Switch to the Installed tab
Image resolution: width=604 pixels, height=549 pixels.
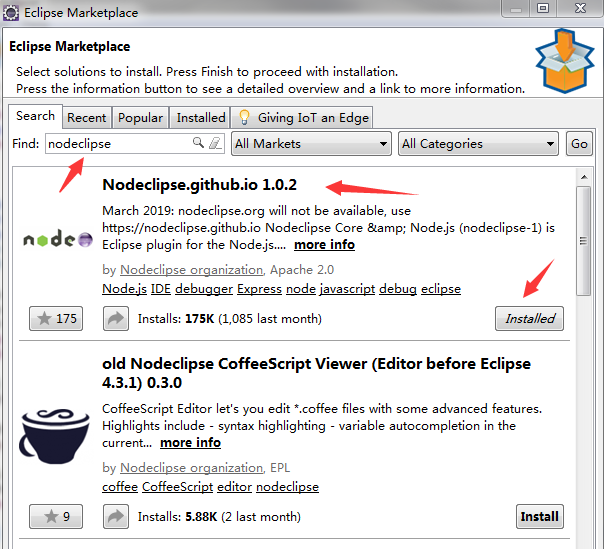tap(201, 118)
